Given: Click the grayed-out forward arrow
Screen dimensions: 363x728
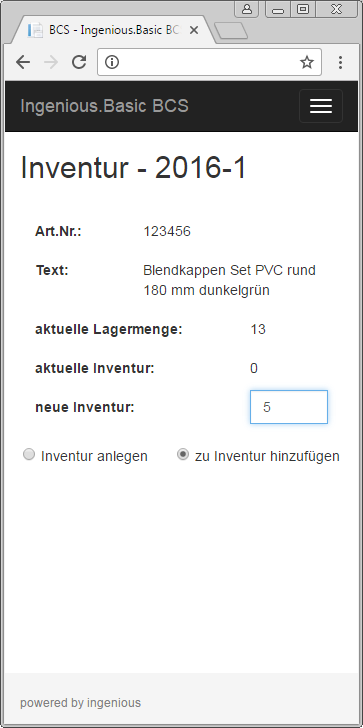Looking at the screenshot, I should tap(51, 62).
